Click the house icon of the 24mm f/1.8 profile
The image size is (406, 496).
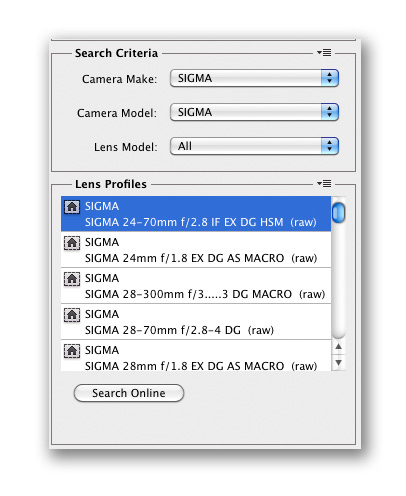(x=72, y=243)
